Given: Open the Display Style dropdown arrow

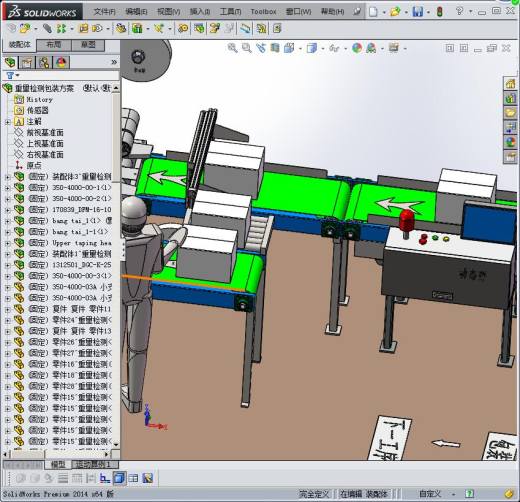Looking at the screenshot, I should click(x=323, y=49).
